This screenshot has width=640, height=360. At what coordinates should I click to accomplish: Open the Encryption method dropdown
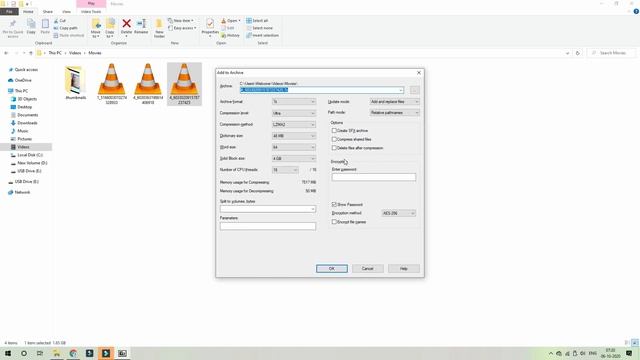coord(398,213)
